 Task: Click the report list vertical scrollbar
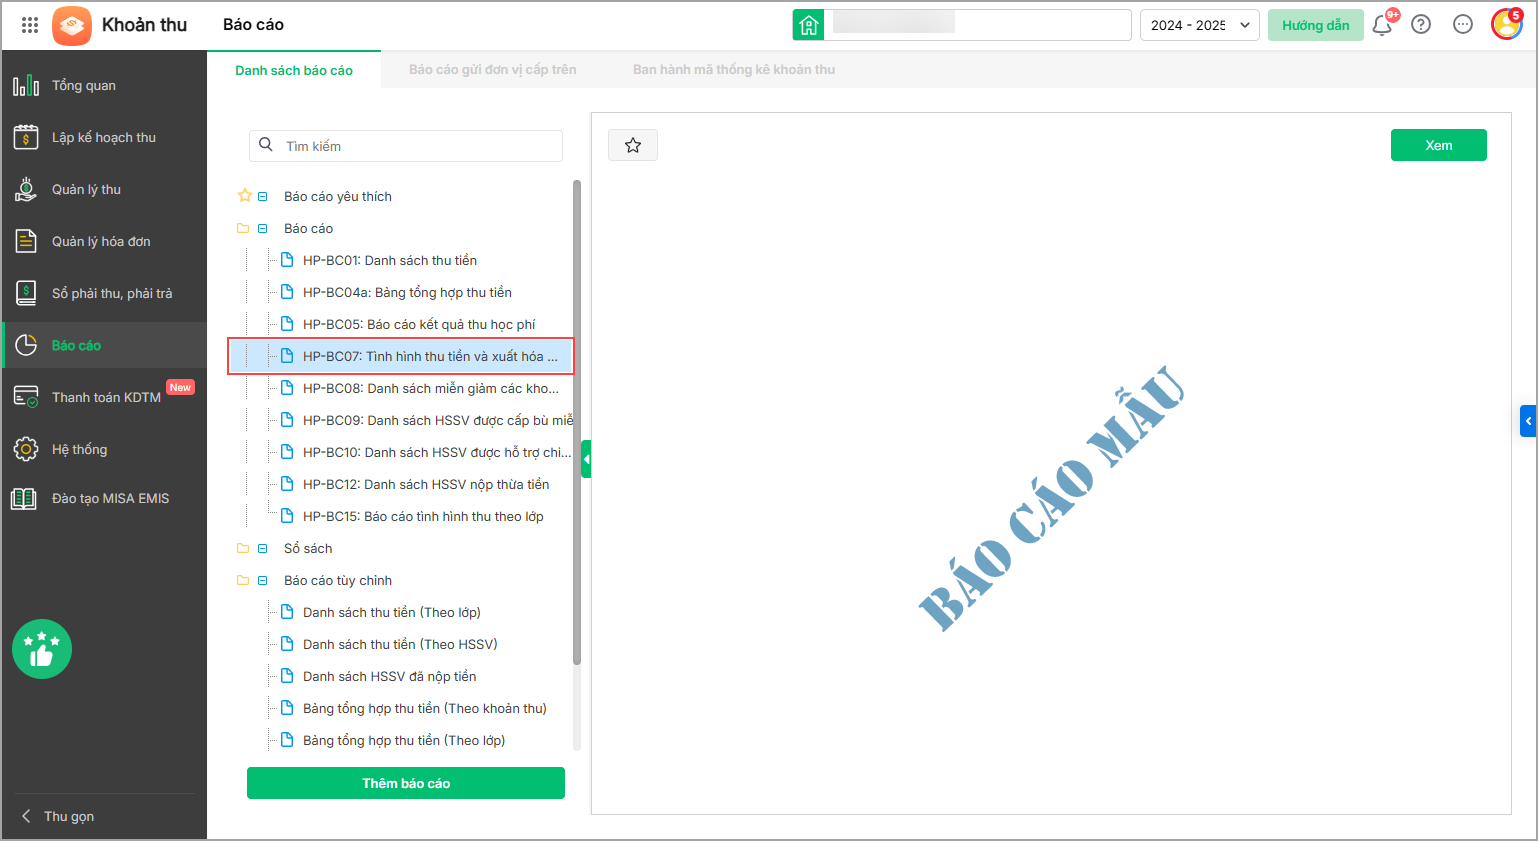(x=577, y=422)
